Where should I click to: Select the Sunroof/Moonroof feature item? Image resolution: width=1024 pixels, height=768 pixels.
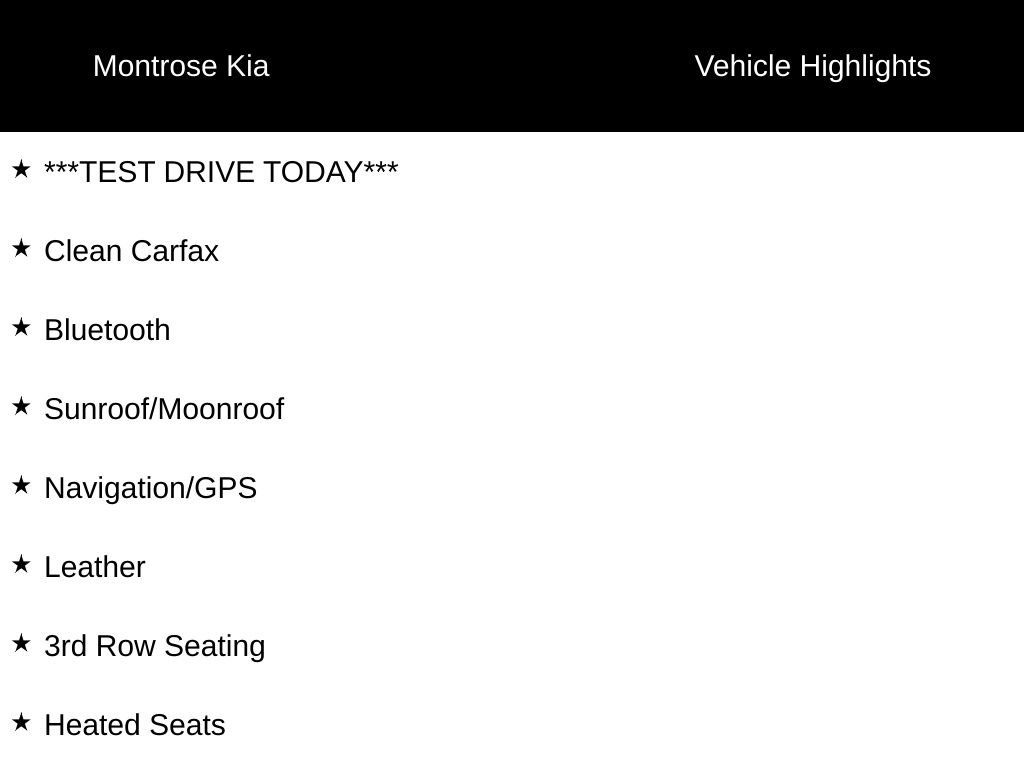164,409
